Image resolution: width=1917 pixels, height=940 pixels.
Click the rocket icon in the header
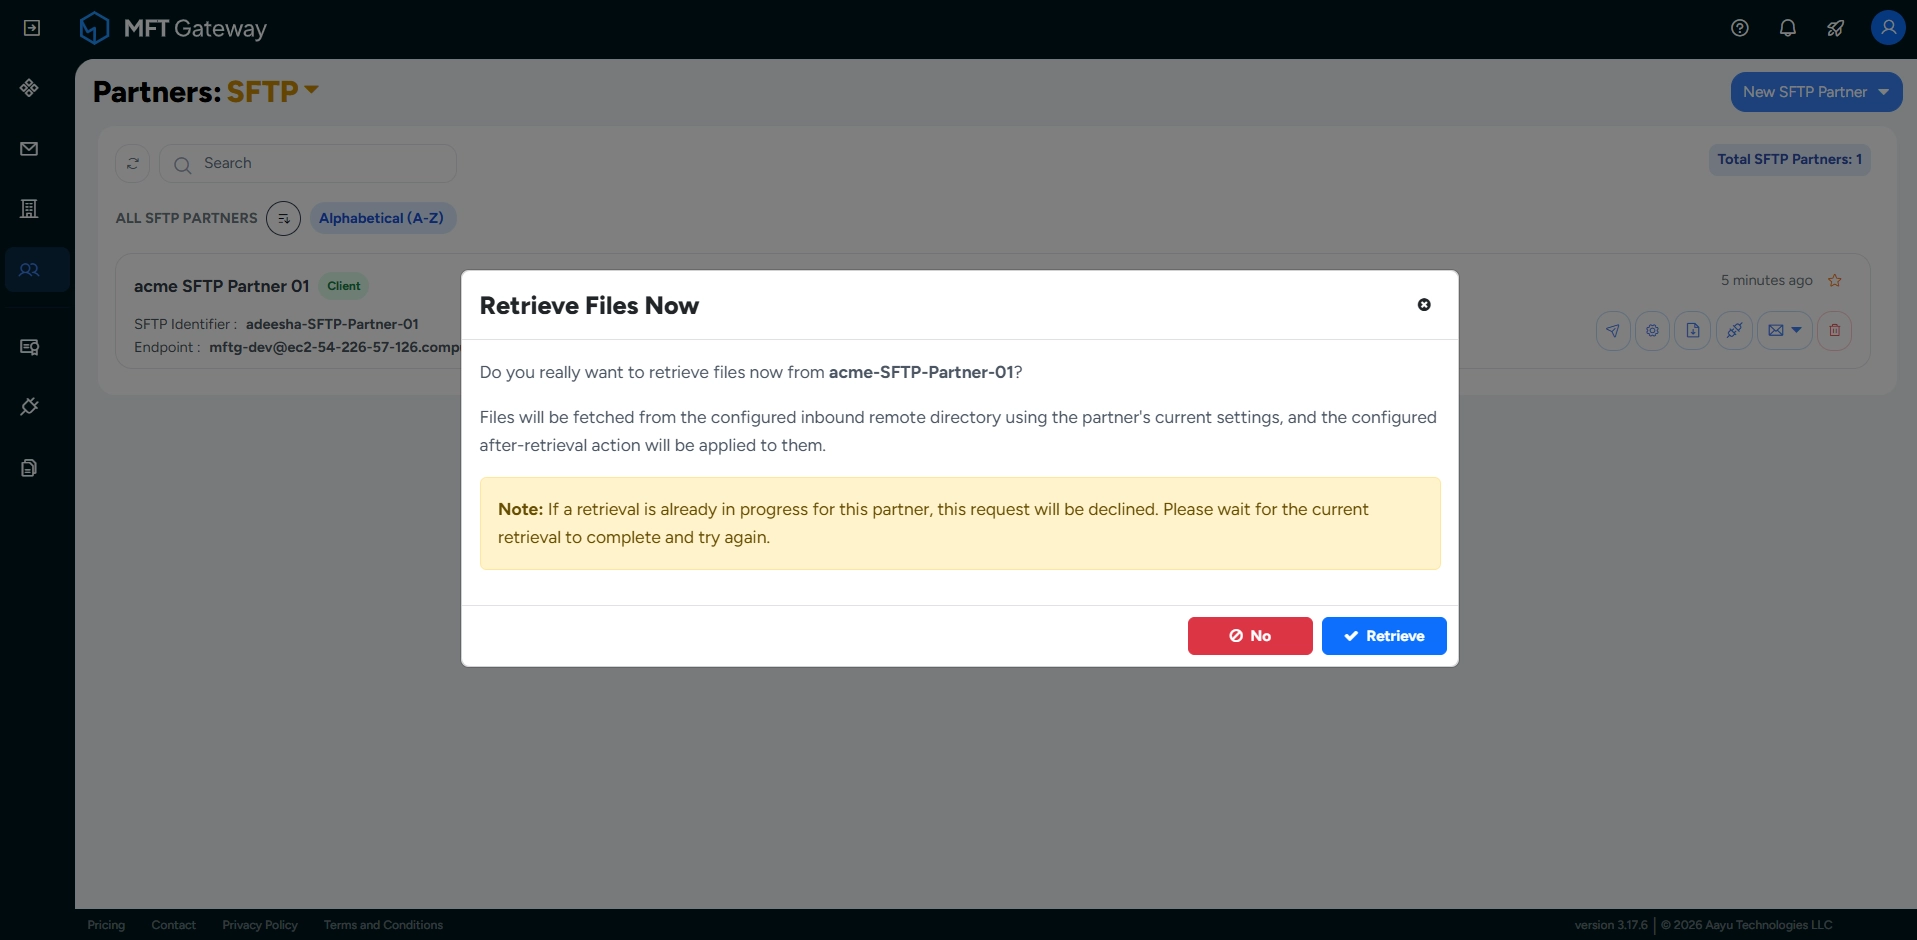pyautogui.click(x=1836, y=28)
